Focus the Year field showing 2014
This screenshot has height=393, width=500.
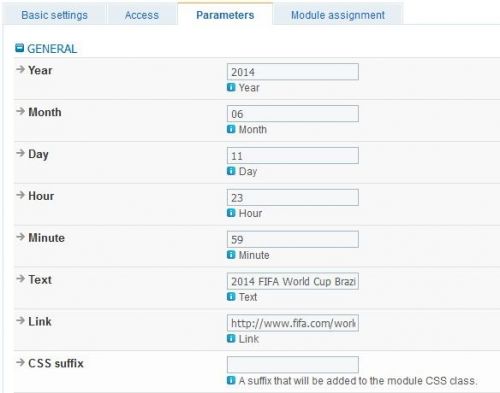(293, 72)
